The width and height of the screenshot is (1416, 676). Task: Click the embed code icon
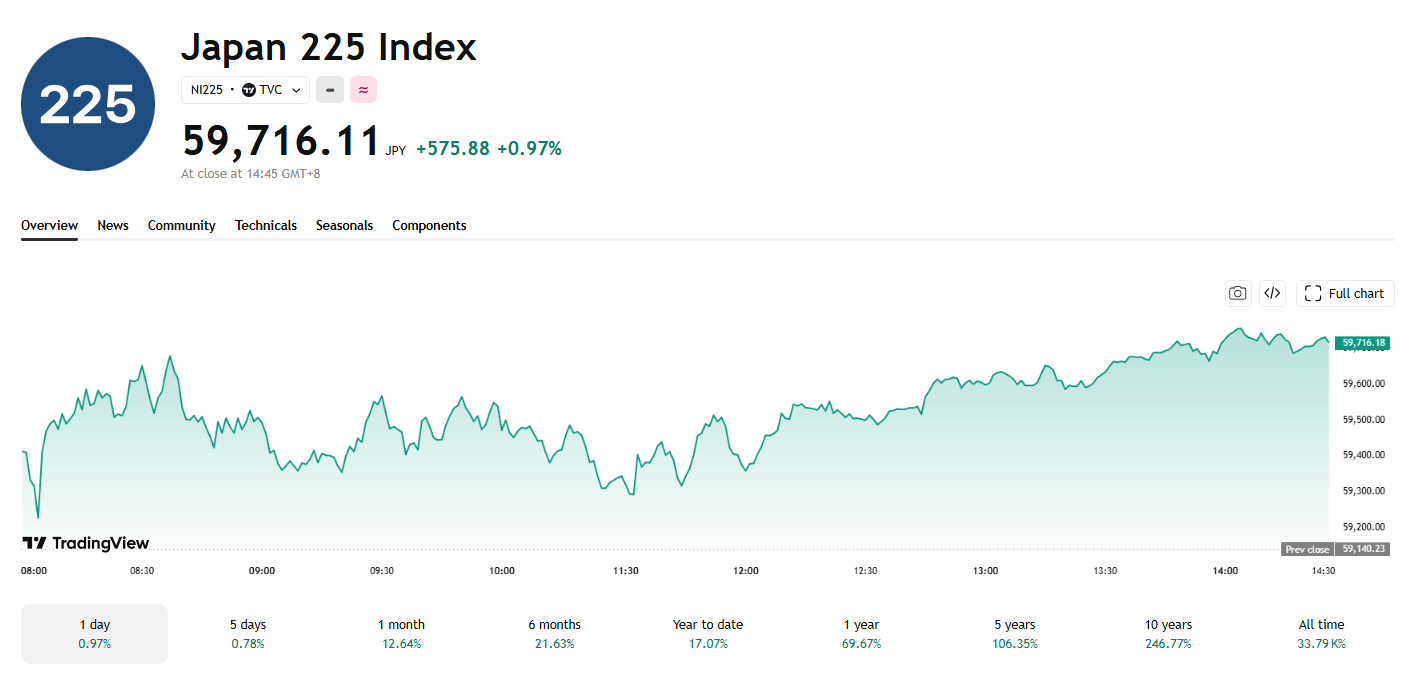pos(1272,293)
